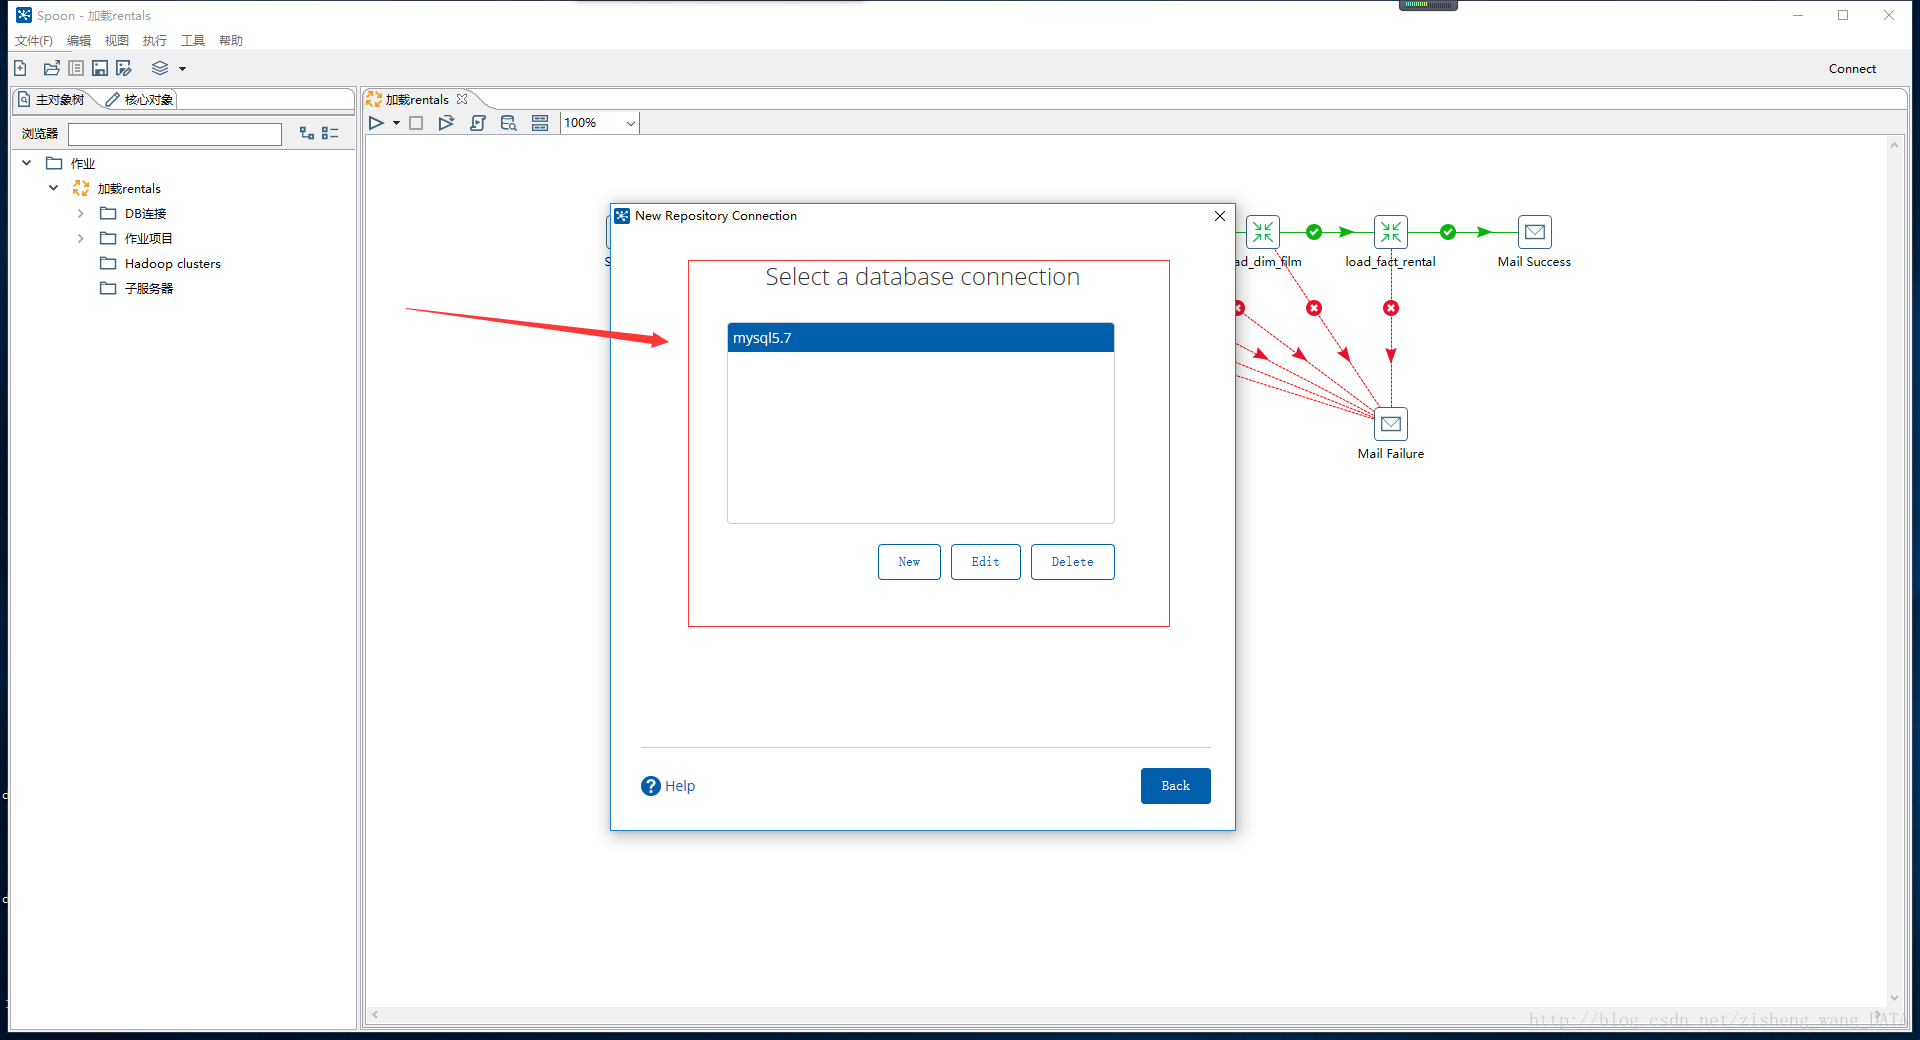
Task: Select the Hadoop clusters tree item
Action: [172, 263]
